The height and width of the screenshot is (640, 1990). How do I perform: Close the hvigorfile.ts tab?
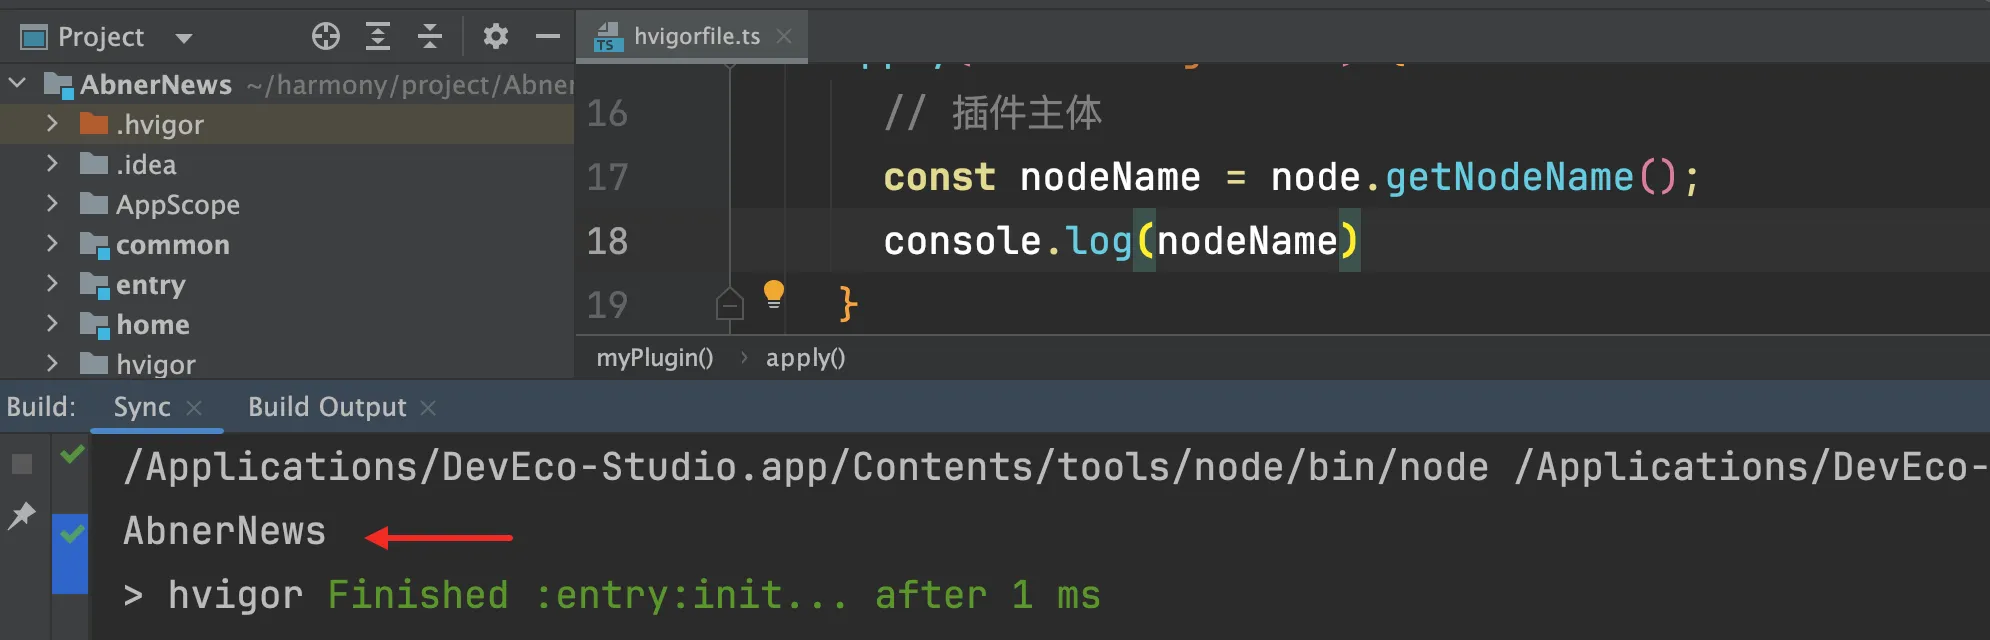coord(785,36)
